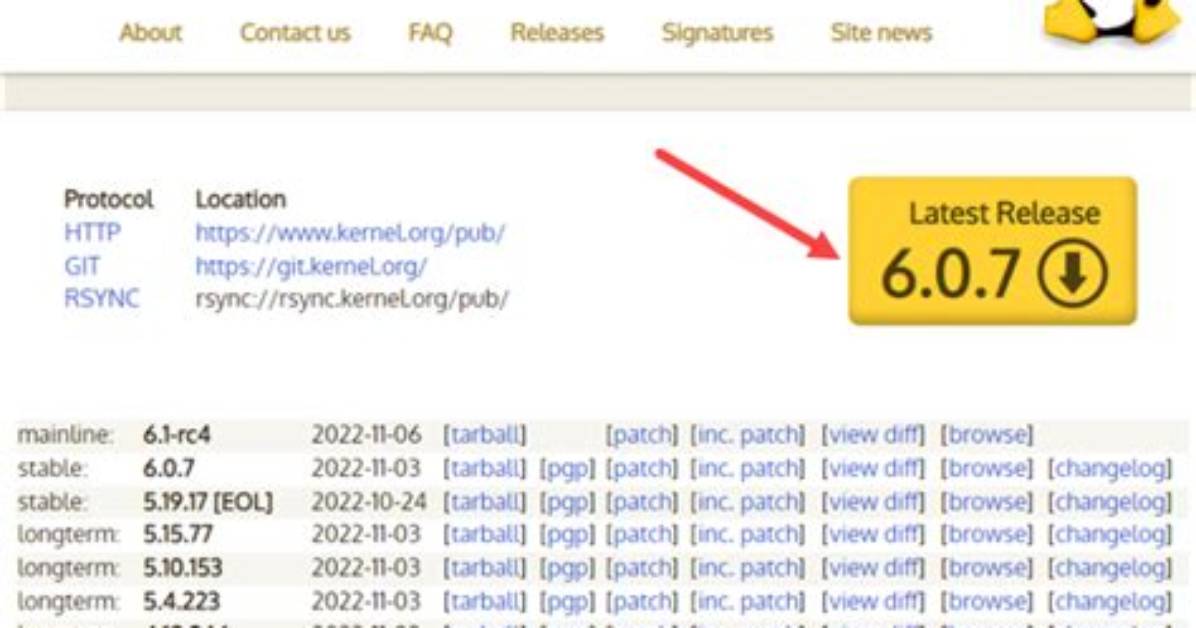
Task: Open the HTTP protocol link
Action: (x=92, y=232)
